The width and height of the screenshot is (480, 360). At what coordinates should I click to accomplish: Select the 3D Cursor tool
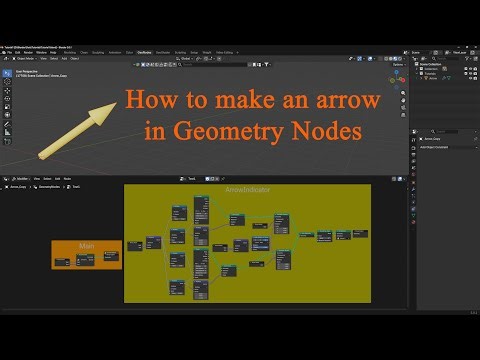pyautogui.click(x=7, y=82)
